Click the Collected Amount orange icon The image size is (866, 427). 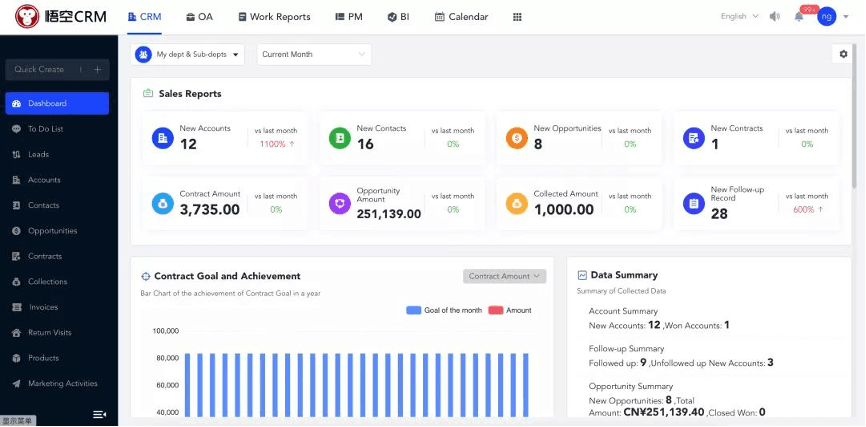click(517, 204)
